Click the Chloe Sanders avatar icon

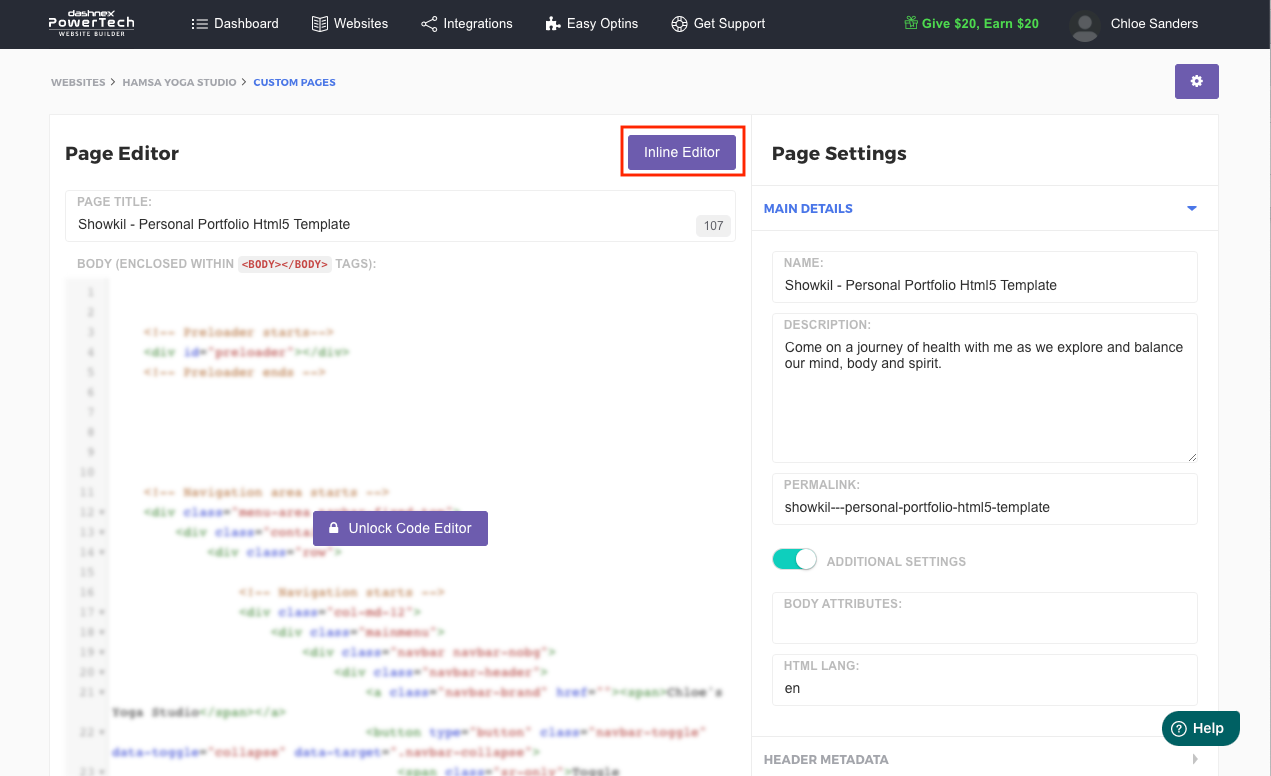click(1085, 24)
